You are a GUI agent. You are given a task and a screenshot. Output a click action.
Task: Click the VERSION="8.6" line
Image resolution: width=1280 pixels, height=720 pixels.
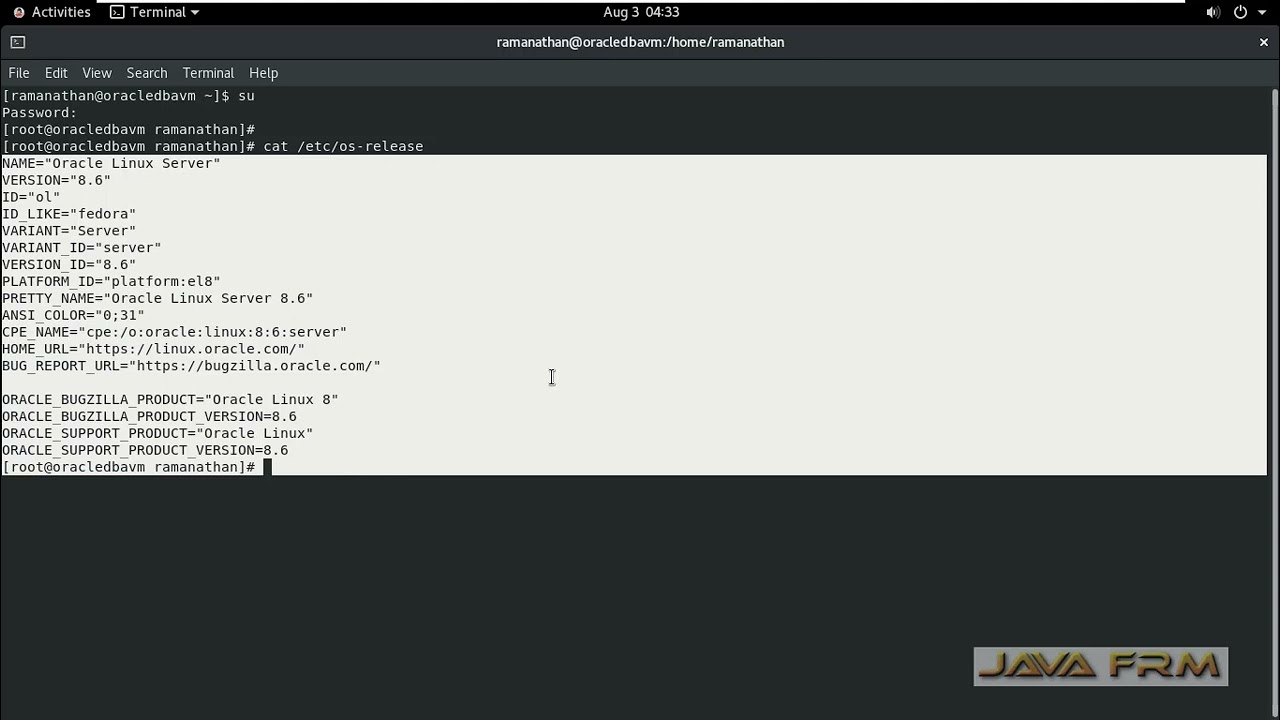point(56,180)
